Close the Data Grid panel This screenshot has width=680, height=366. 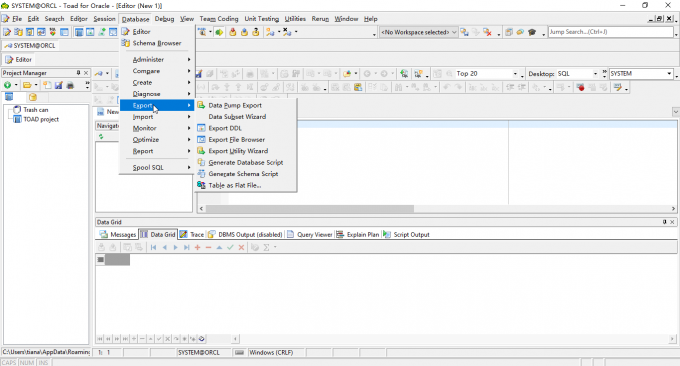point(672,222)
